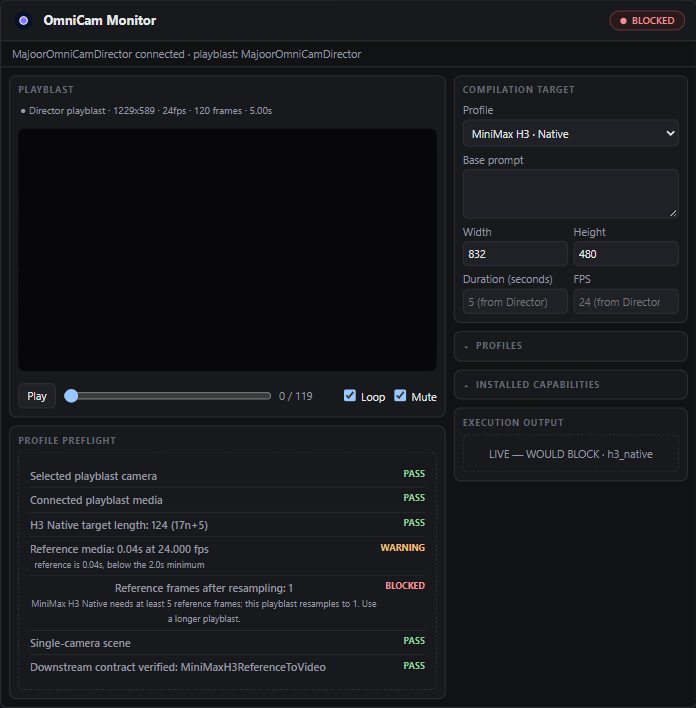Image resolution: width=696 pixels, height=708 pixels.
Task: Click the 'reference is 0.04s, below the 2.0s minimum' note
Action: click(119, 565)
